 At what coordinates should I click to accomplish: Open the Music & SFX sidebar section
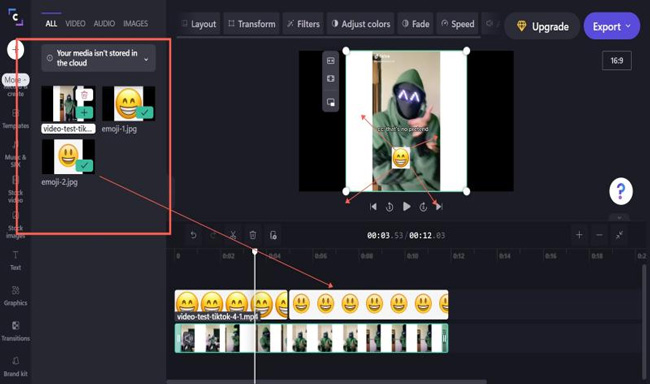[x=15, y=154]
